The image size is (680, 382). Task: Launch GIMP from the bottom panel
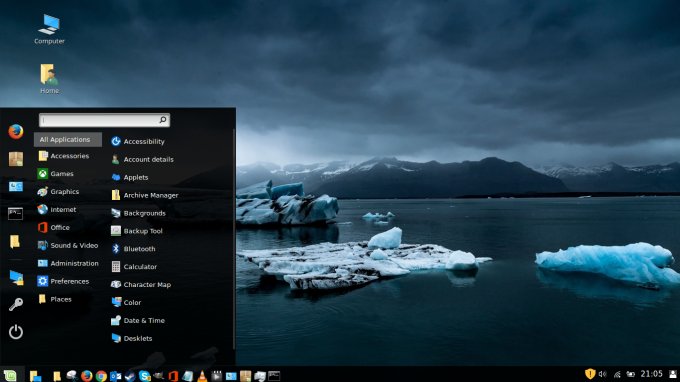158,375
